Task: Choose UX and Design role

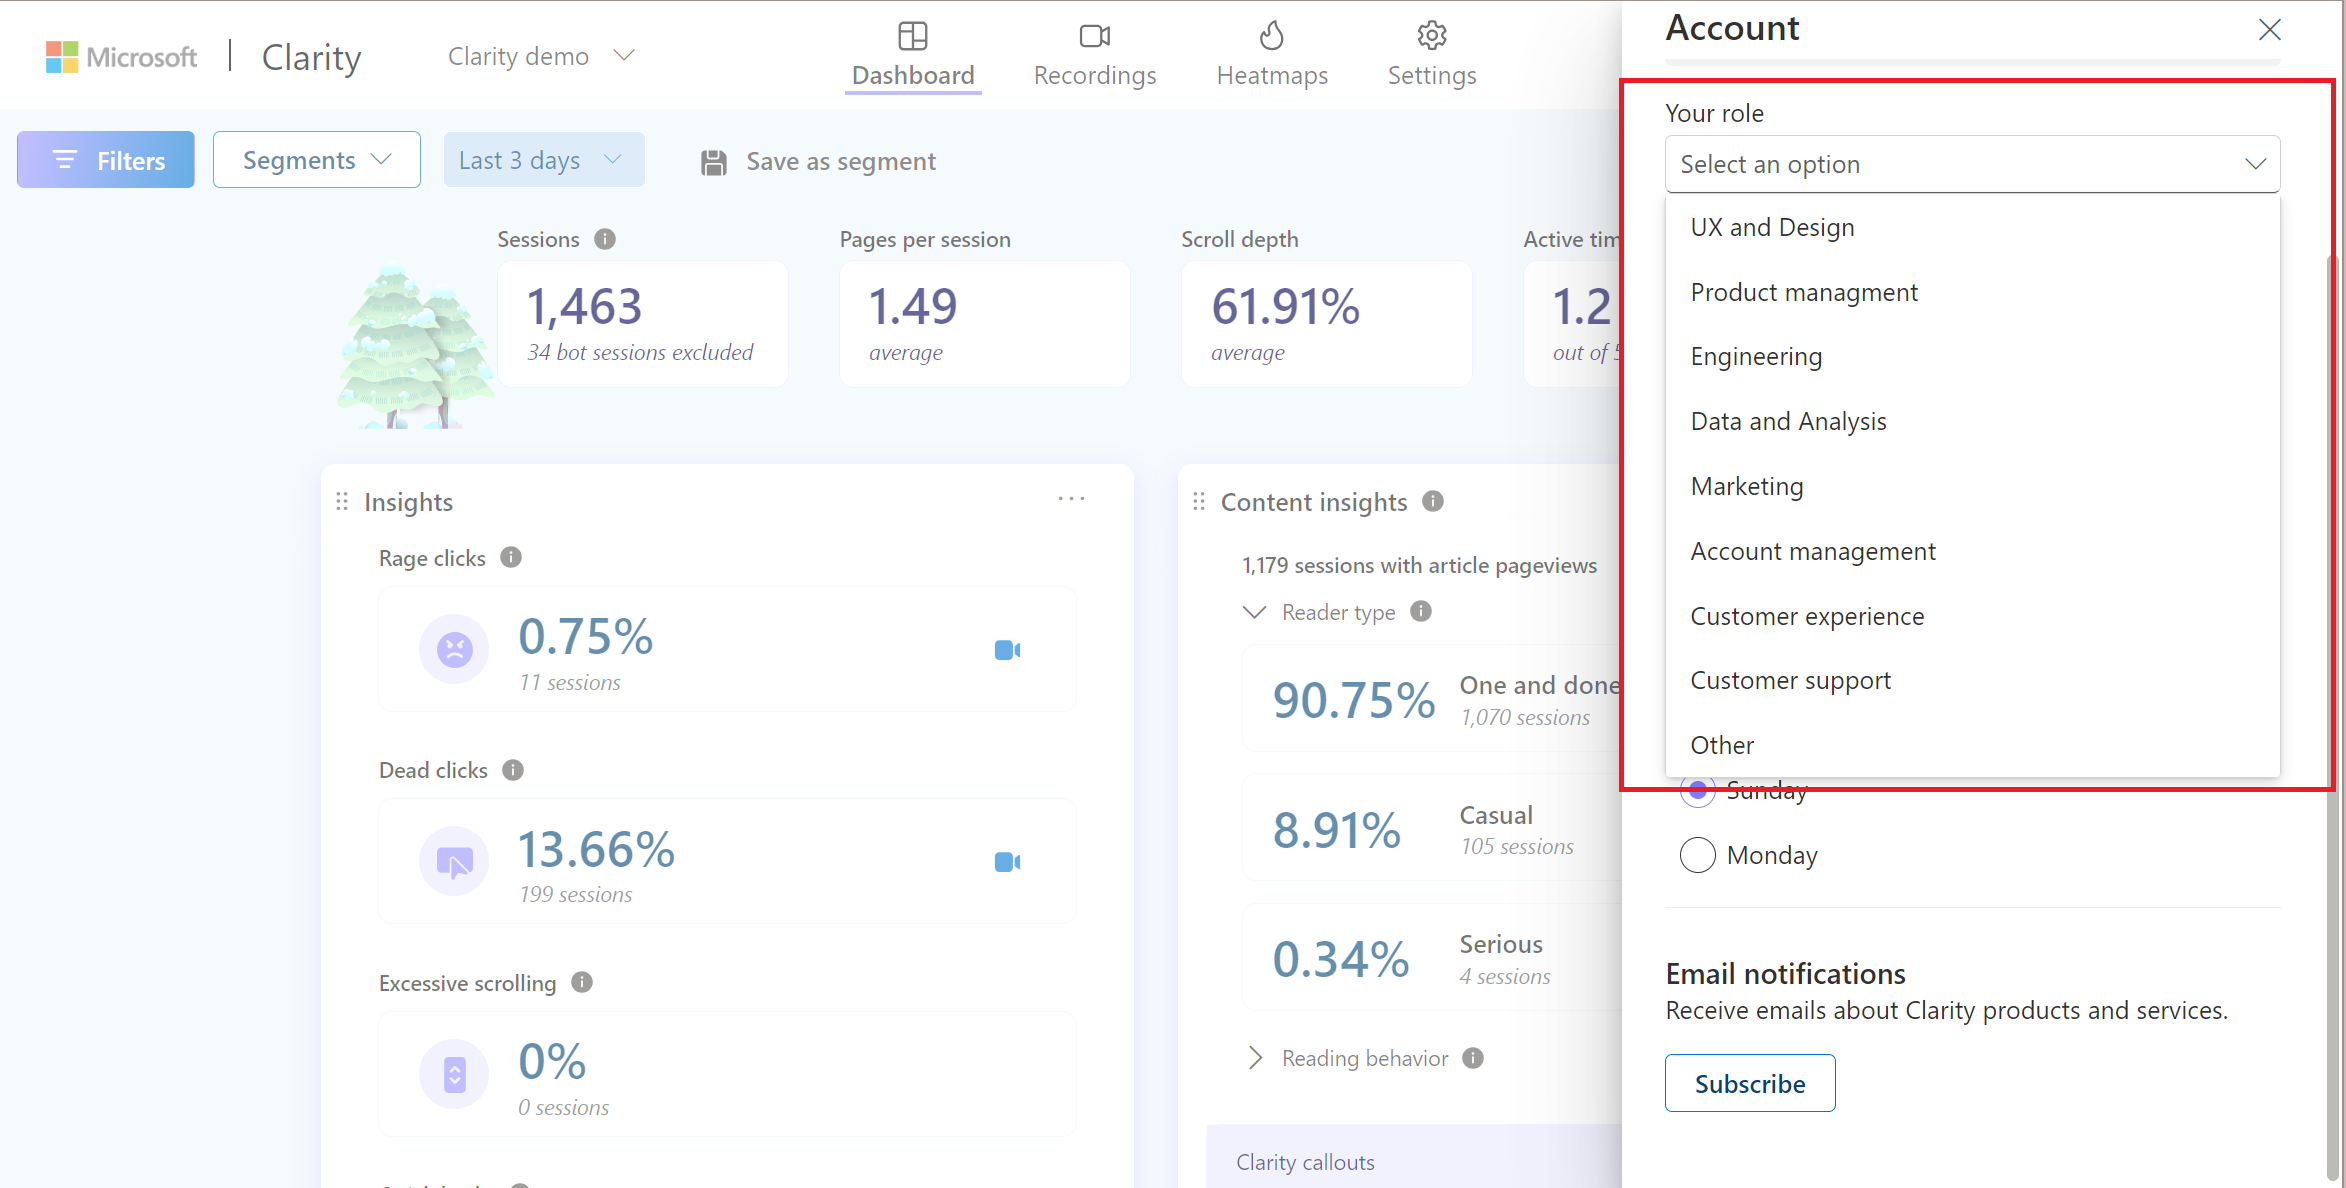Action: (x=1972, y=228)
